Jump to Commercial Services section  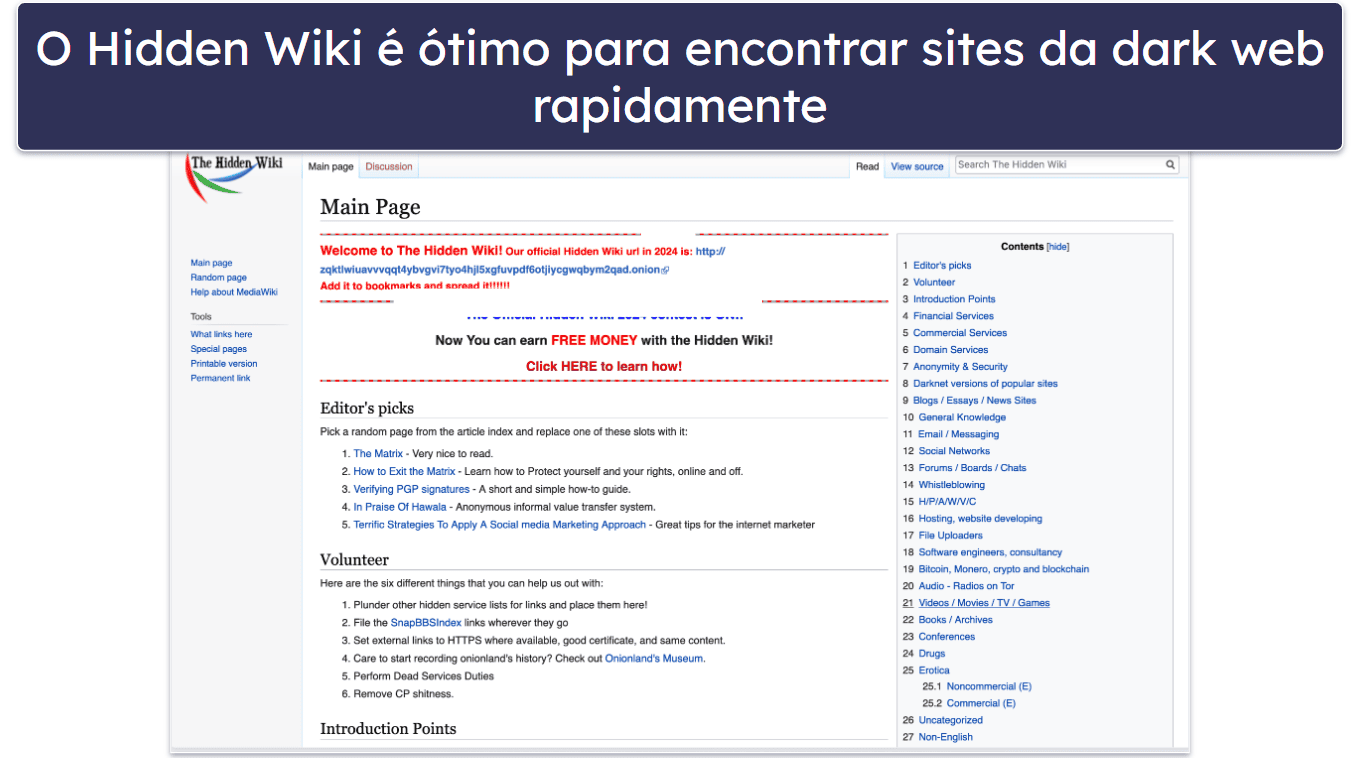960,333
